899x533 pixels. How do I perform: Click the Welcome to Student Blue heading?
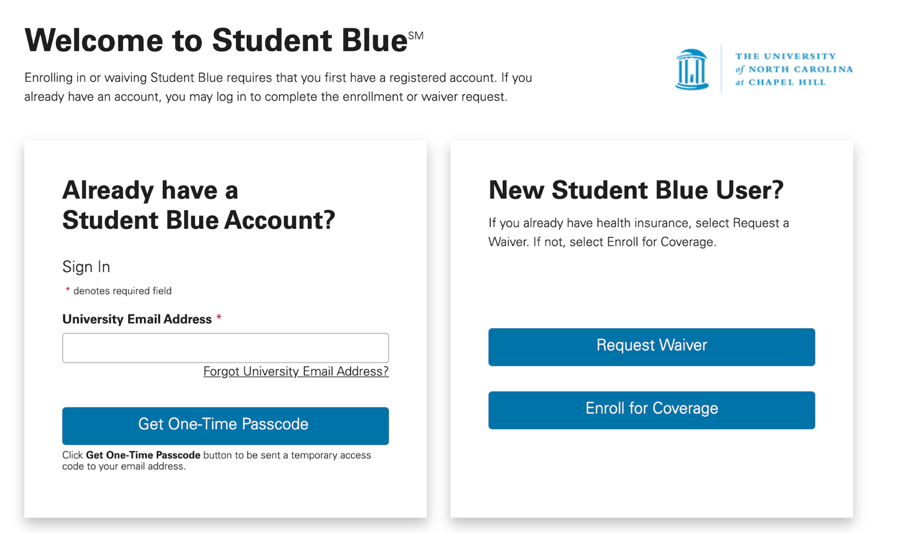(216, 40)
